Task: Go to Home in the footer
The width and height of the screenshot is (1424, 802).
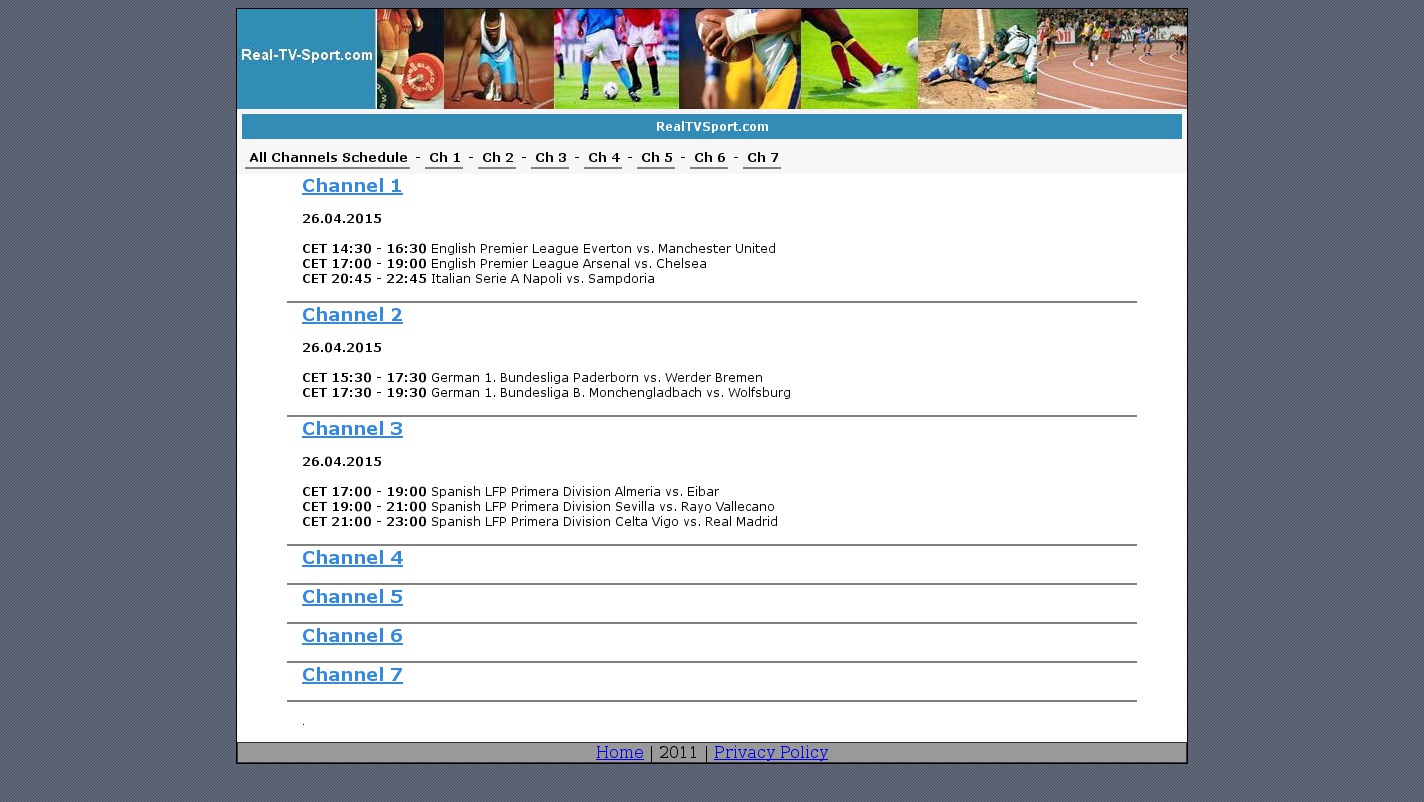Action: (619, 753)
